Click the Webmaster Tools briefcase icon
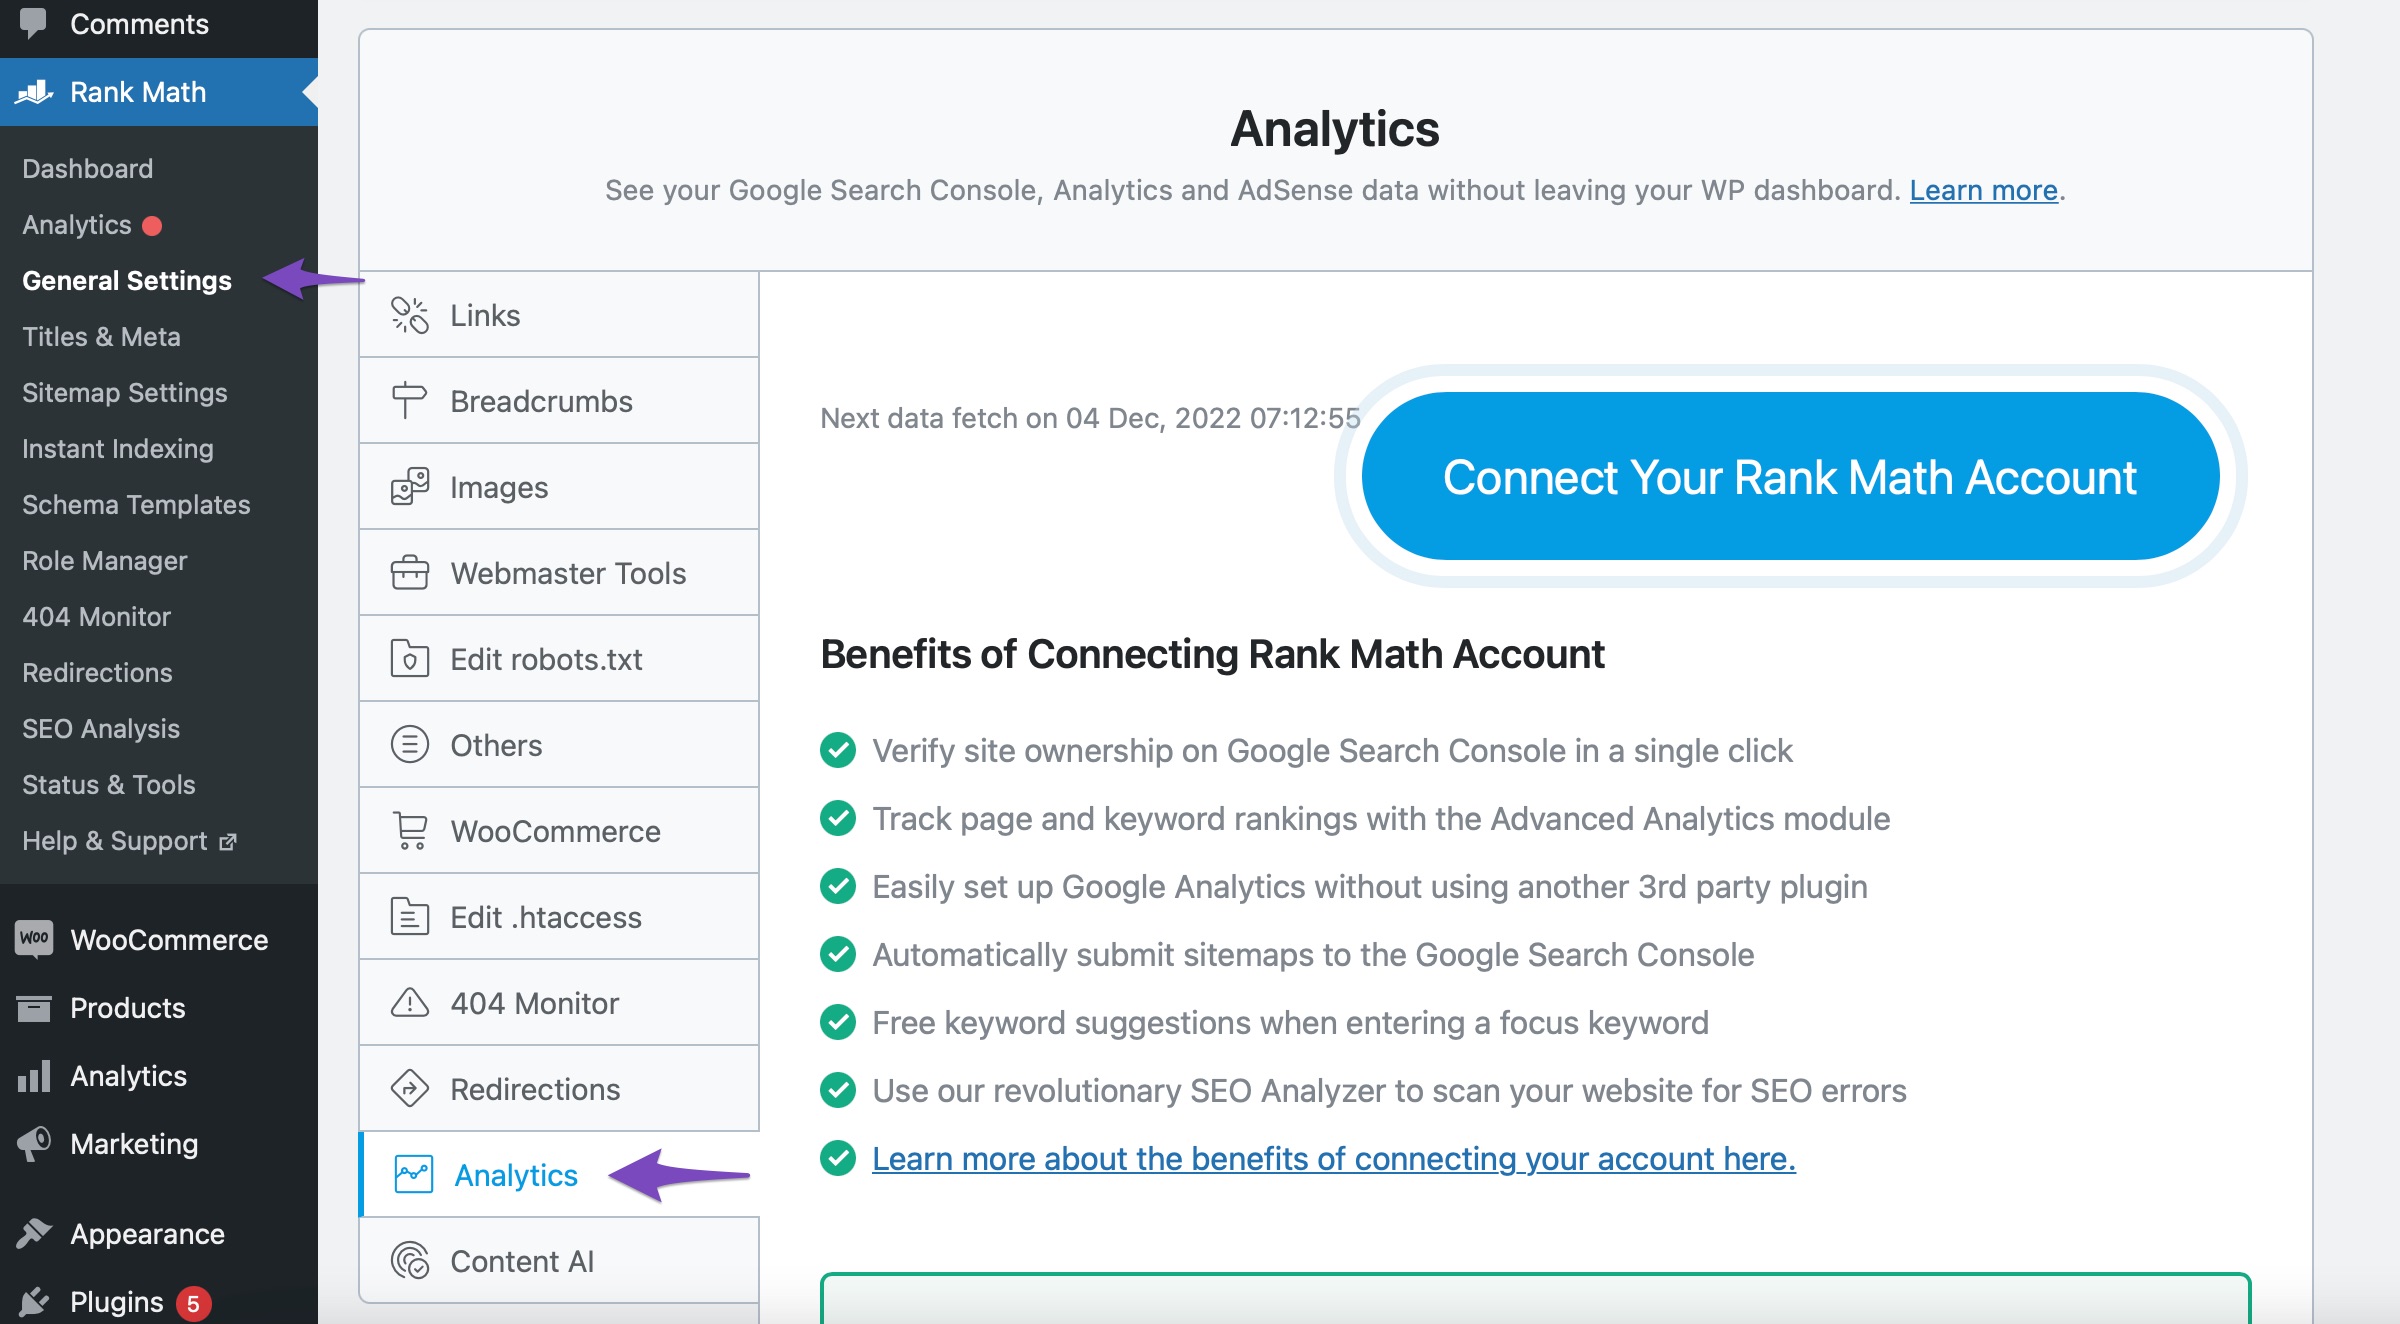 (409, 573)
